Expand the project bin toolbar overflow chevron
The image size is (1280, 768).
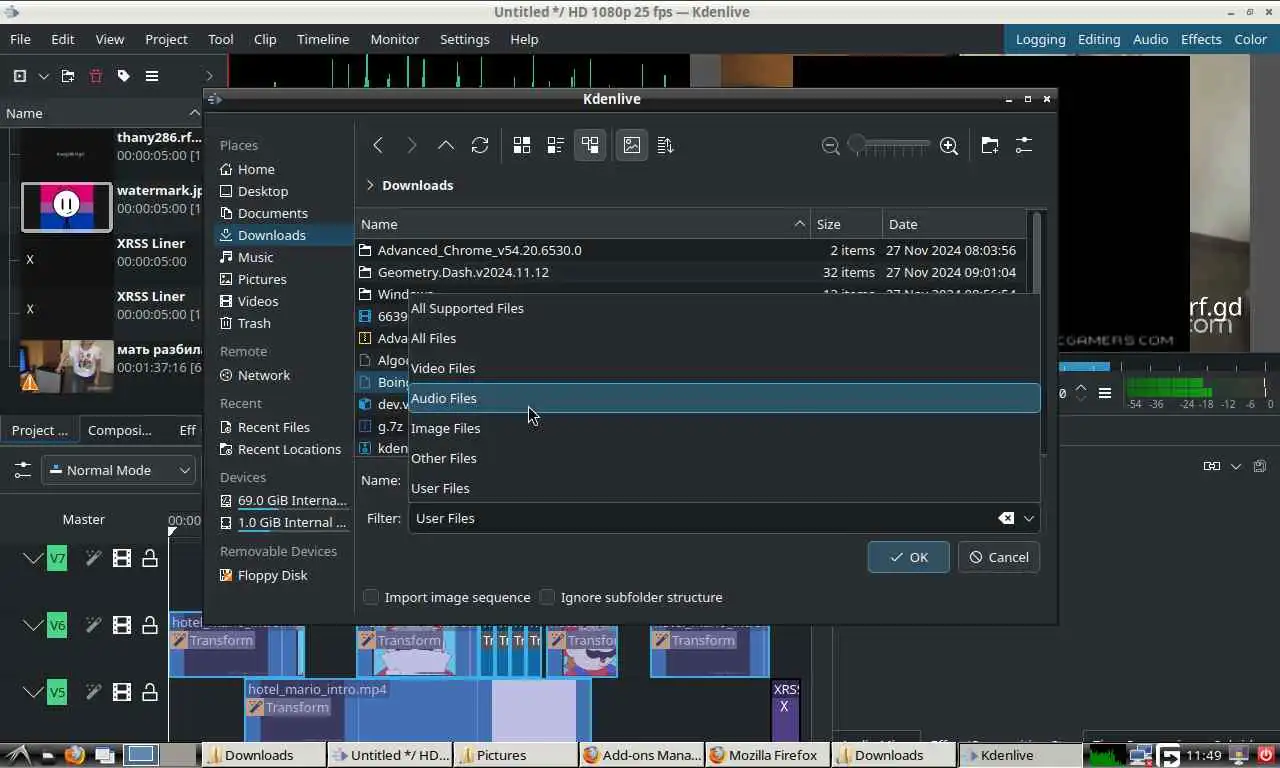click(x=209, y=76)
